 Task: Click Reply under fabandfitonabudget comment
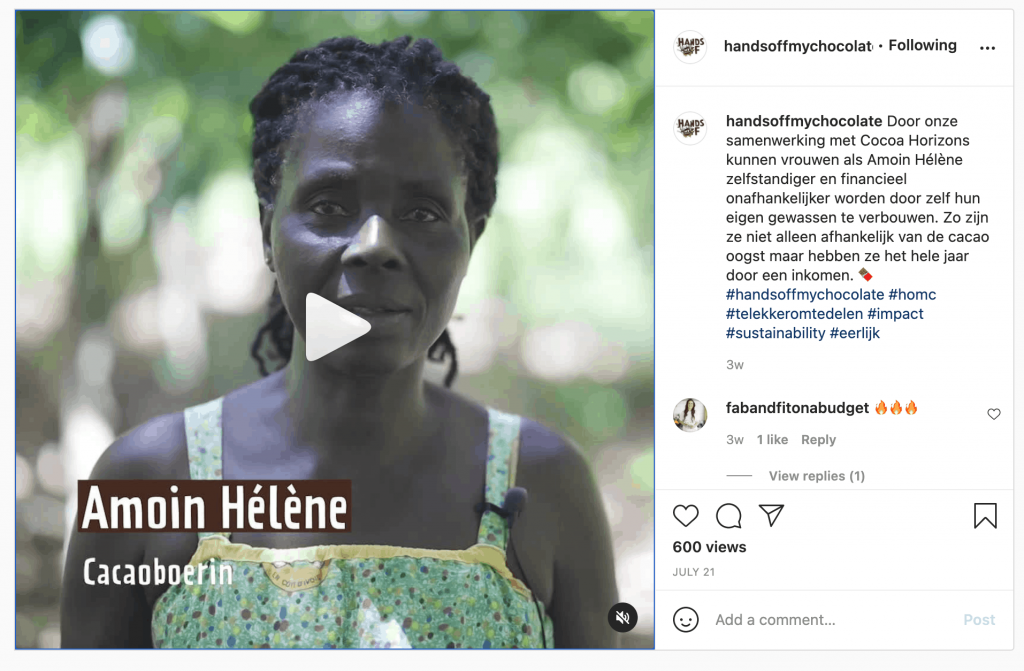(818, 440)
